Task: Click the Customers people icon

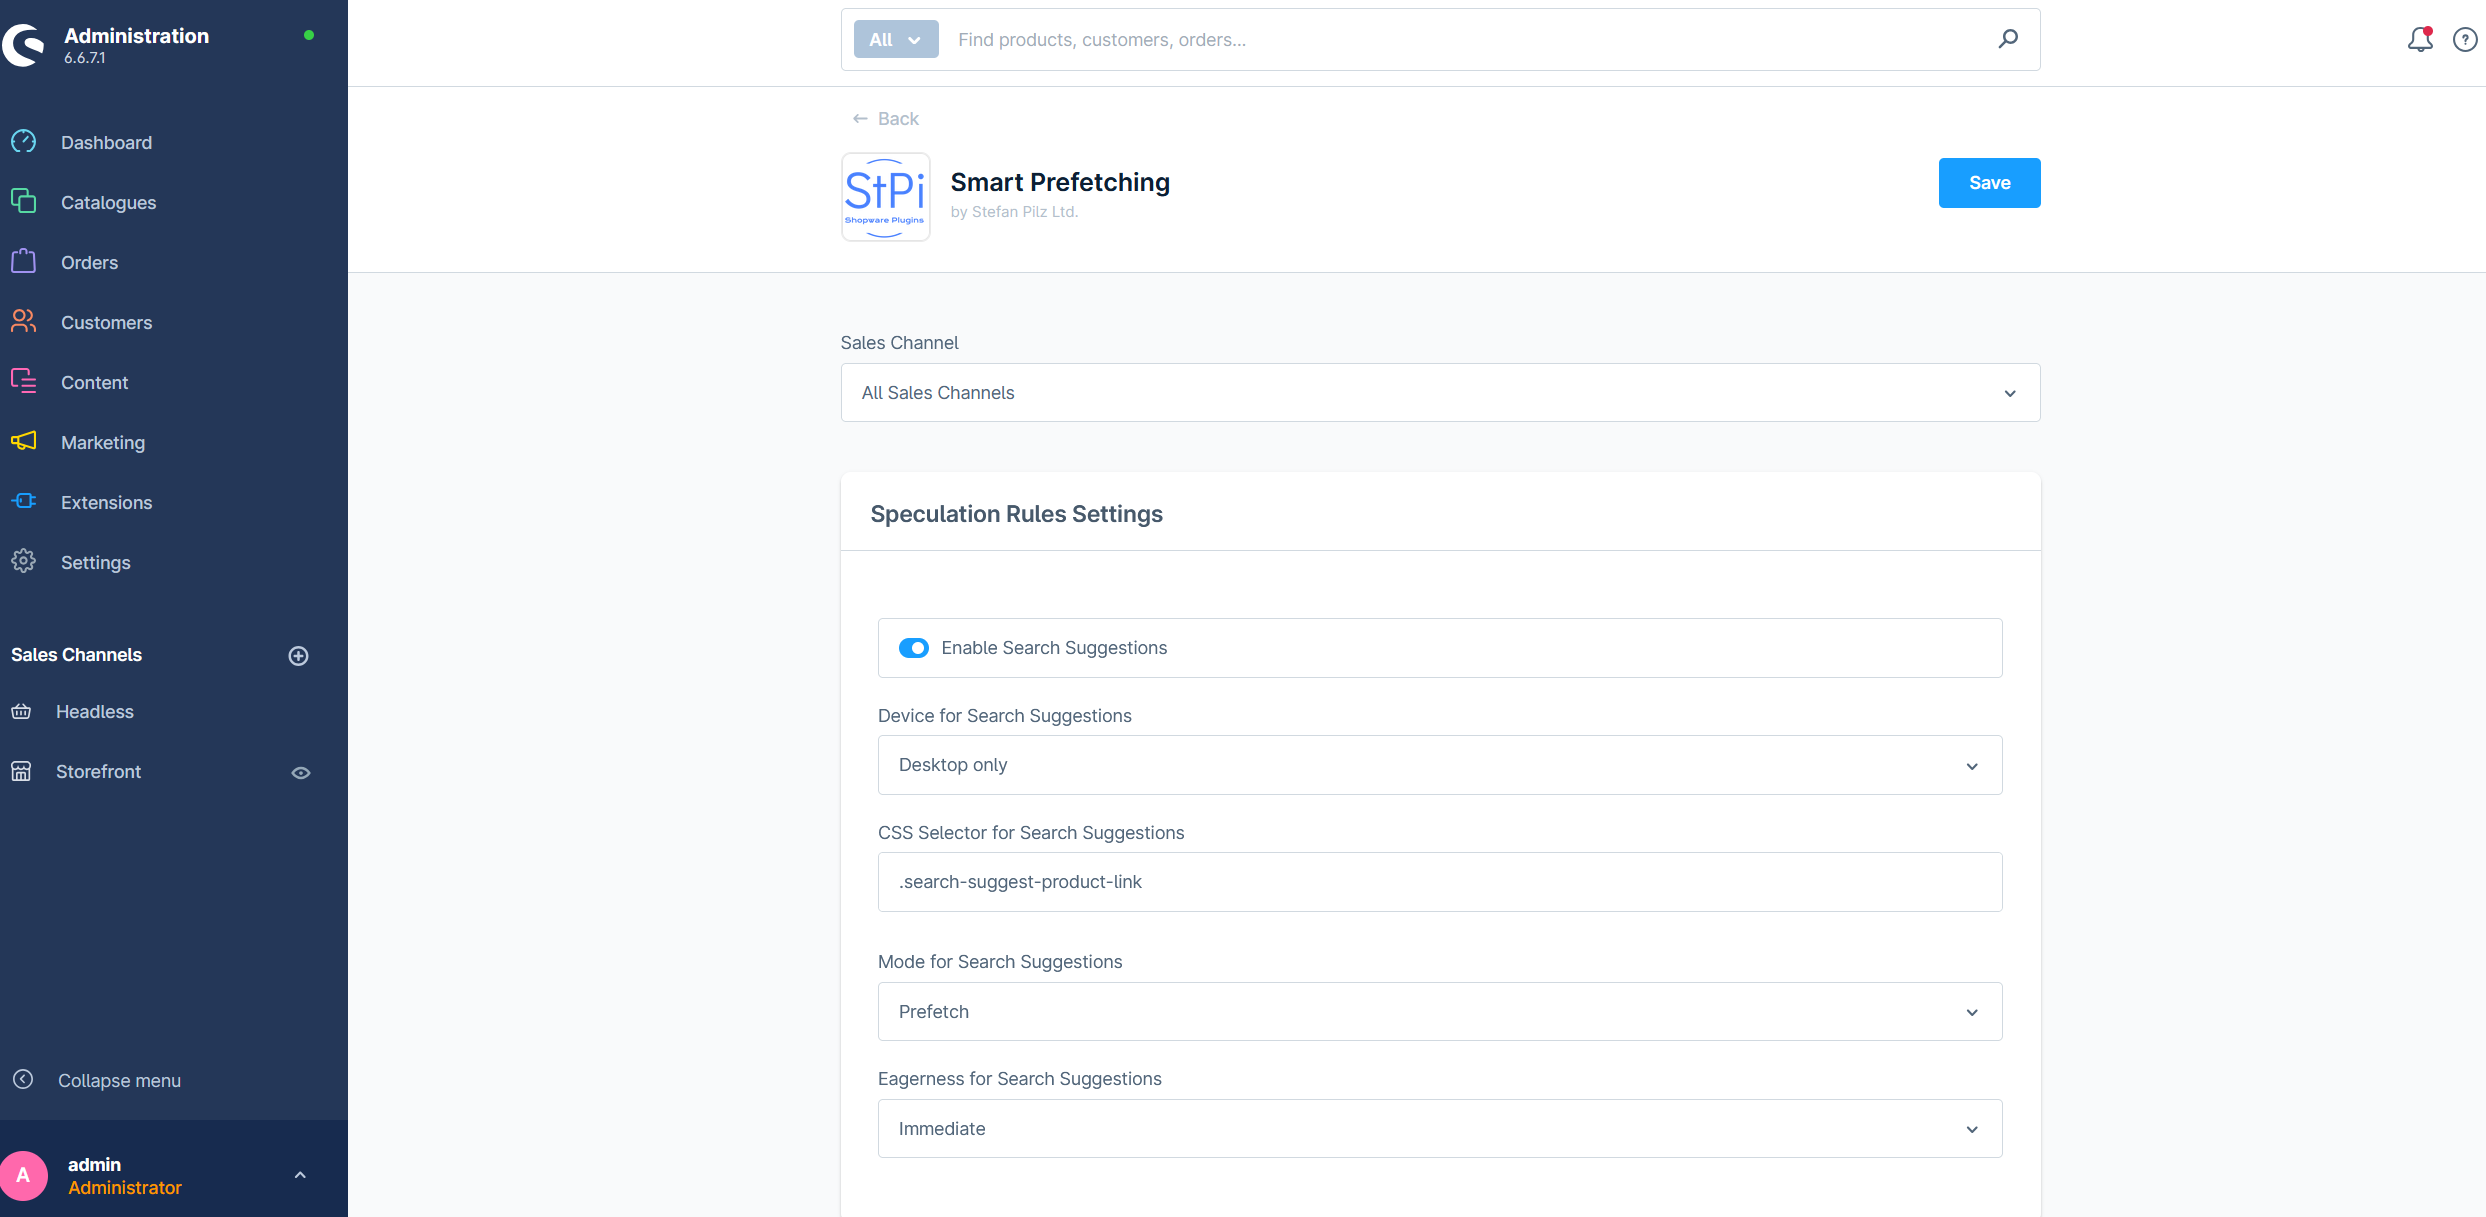Action: (x=24, y=322)
